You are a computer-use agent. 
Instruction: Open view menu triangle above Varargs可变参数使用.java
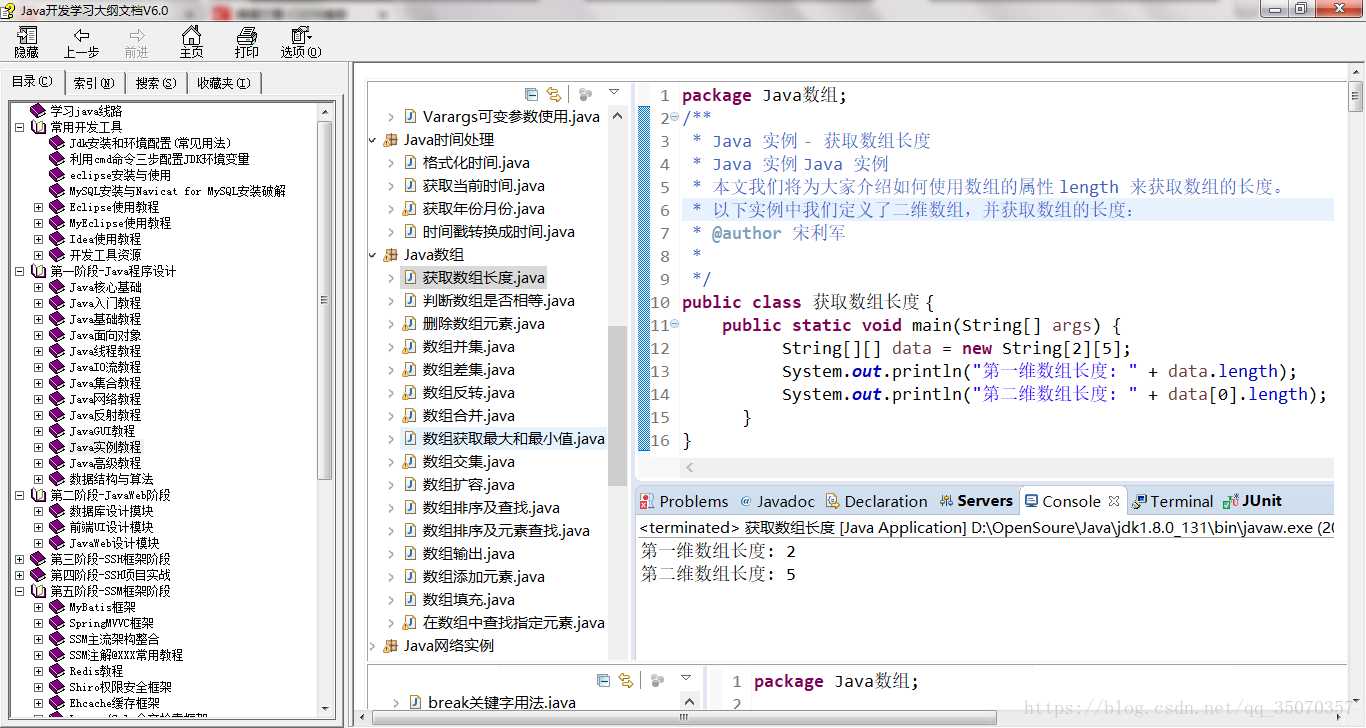click(614, 93)
